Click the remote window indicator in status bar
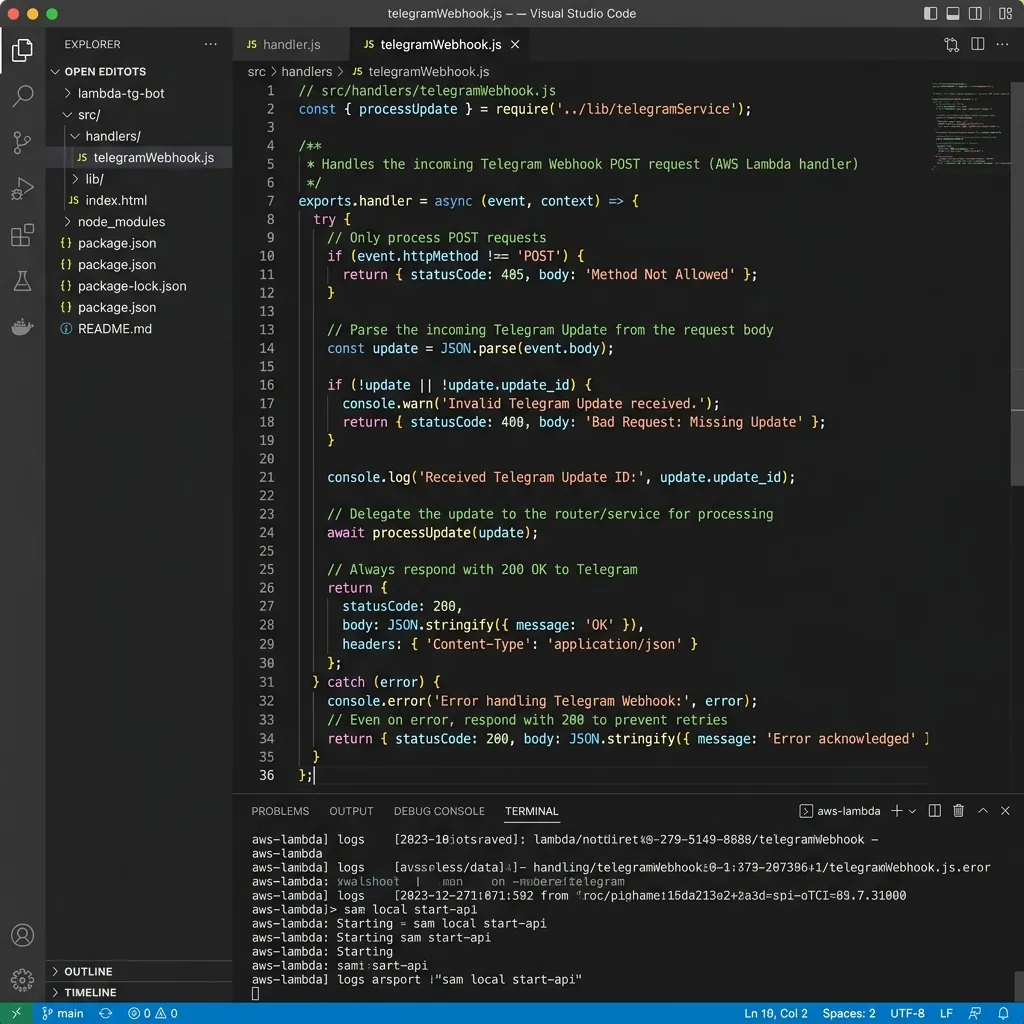 [x=17, y=1013]
